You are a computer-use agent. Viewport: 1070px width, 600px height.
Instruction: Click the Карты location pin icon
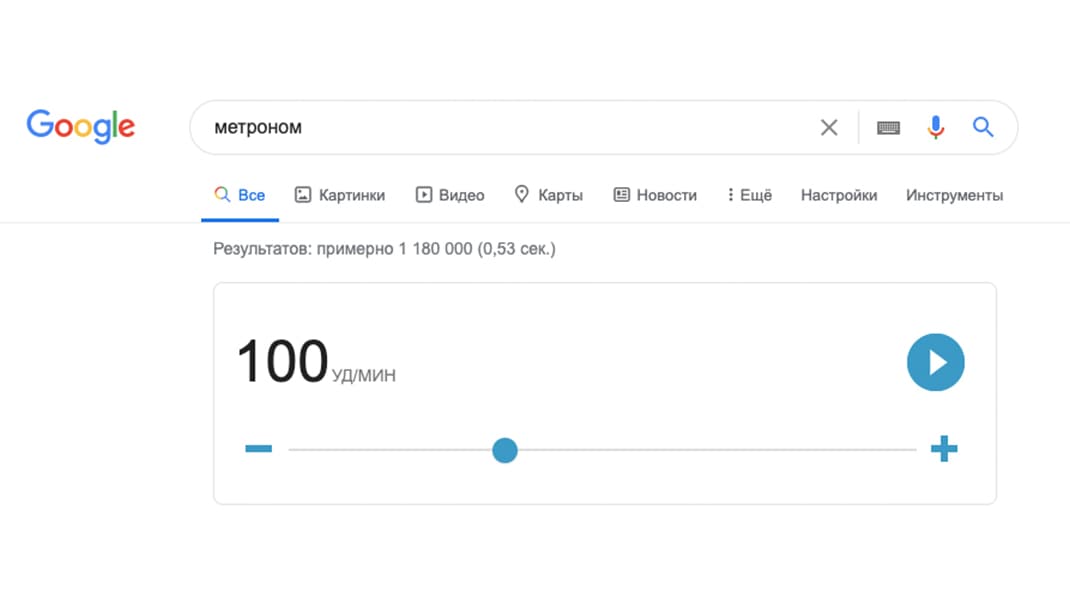pyautogui.click(x=522, y=194)
